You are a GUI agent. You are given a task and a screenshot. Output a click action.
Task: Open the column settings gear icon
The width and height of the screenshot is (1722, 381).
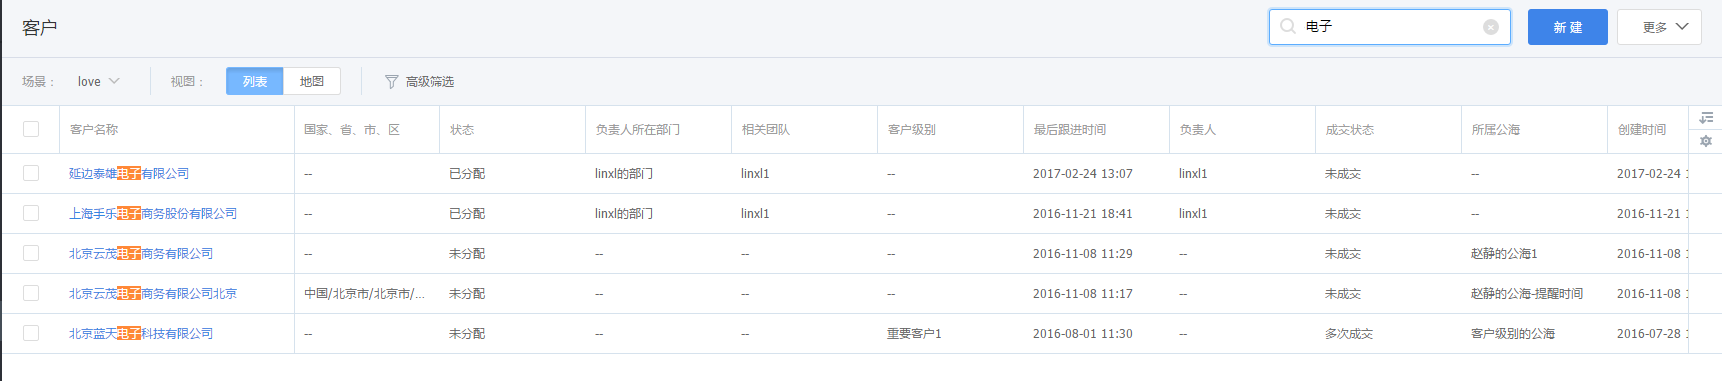click(1706, 141)
